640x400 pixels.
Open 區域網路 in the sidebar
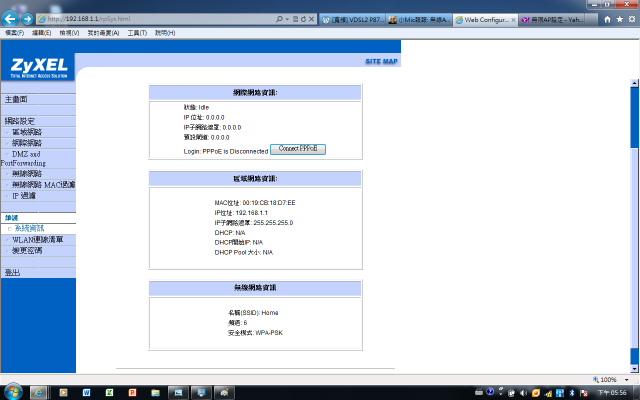tap(27, 132)
